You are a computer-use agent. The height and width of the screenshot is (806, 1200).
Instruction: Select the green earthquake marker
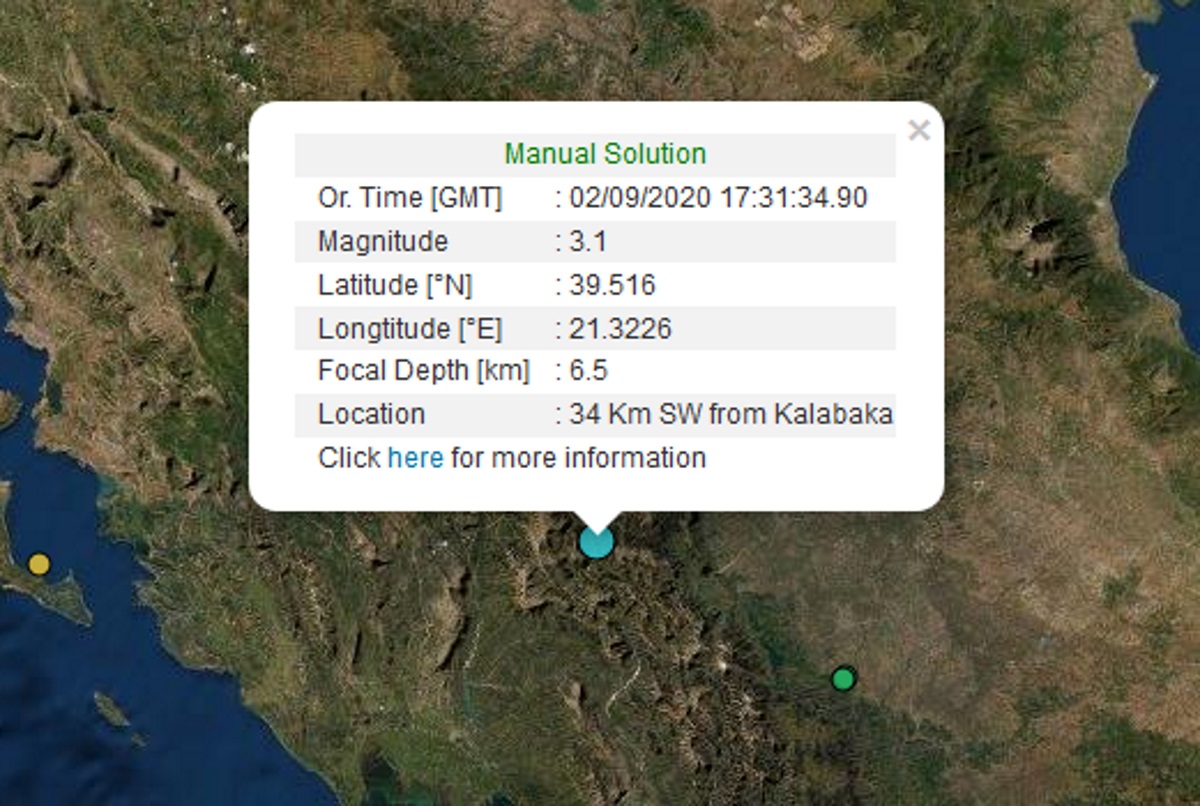tap(844, 679)
